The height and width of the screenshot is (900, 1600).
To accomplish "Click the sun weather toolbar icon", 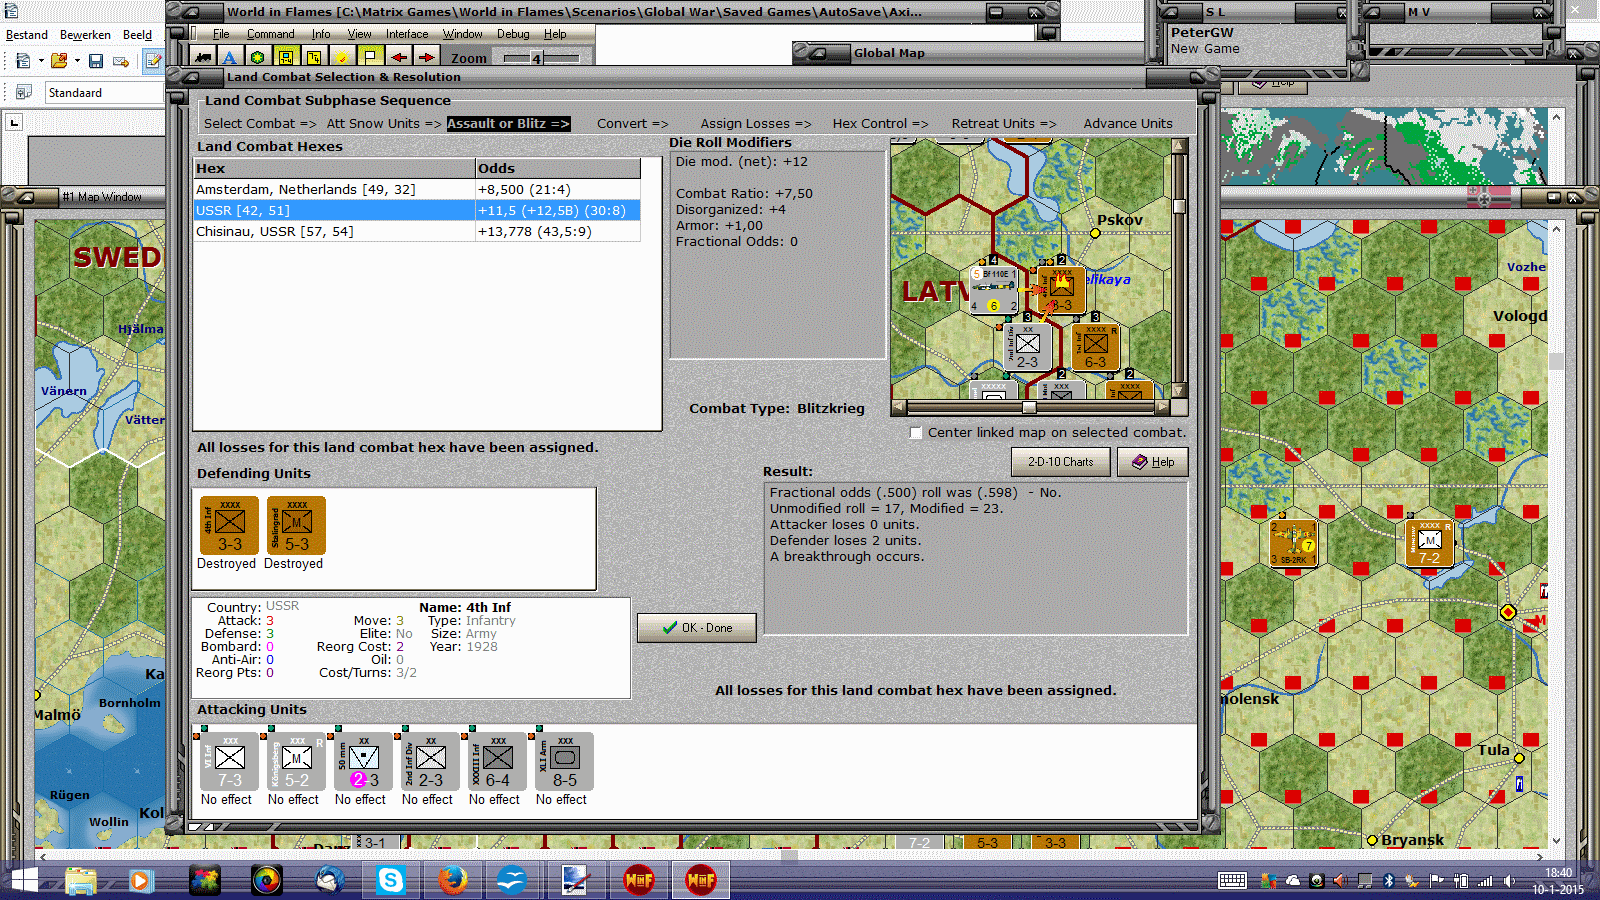I will click(342, 57).
